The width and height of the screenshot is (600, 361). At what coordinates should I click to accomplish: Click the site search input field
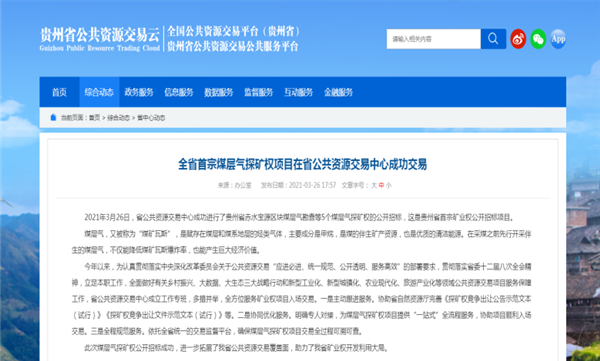click(x=434, y=39)
